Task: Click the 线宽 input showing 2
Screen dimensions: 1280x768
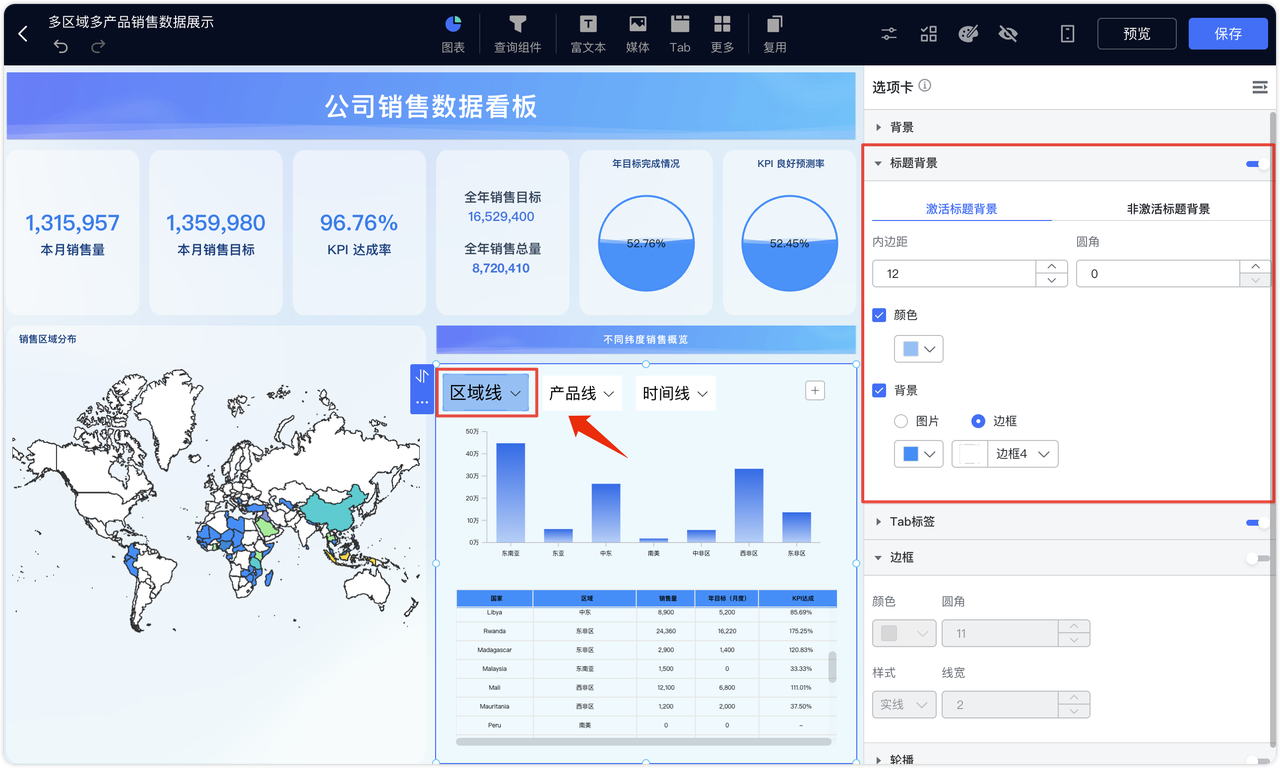Action: pos(1000,705)
